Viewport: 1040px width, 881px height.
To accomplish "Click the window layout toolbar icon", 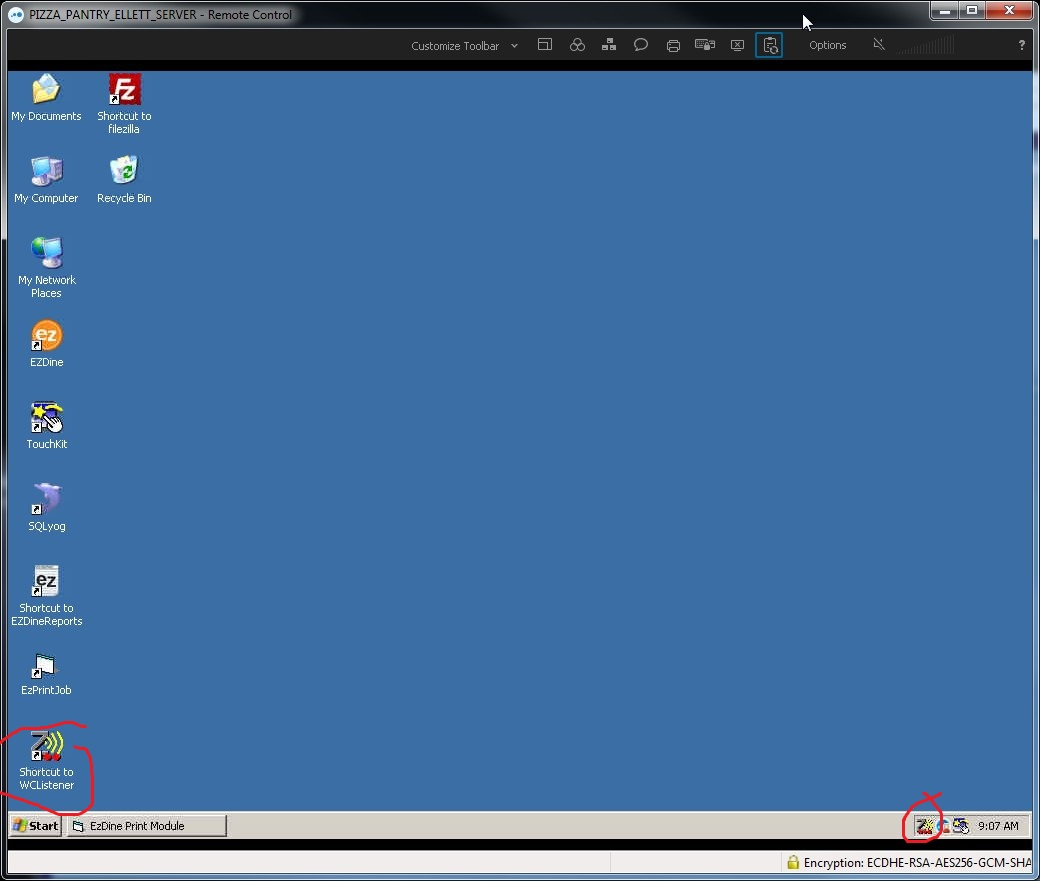I will (x=545, y=45).
